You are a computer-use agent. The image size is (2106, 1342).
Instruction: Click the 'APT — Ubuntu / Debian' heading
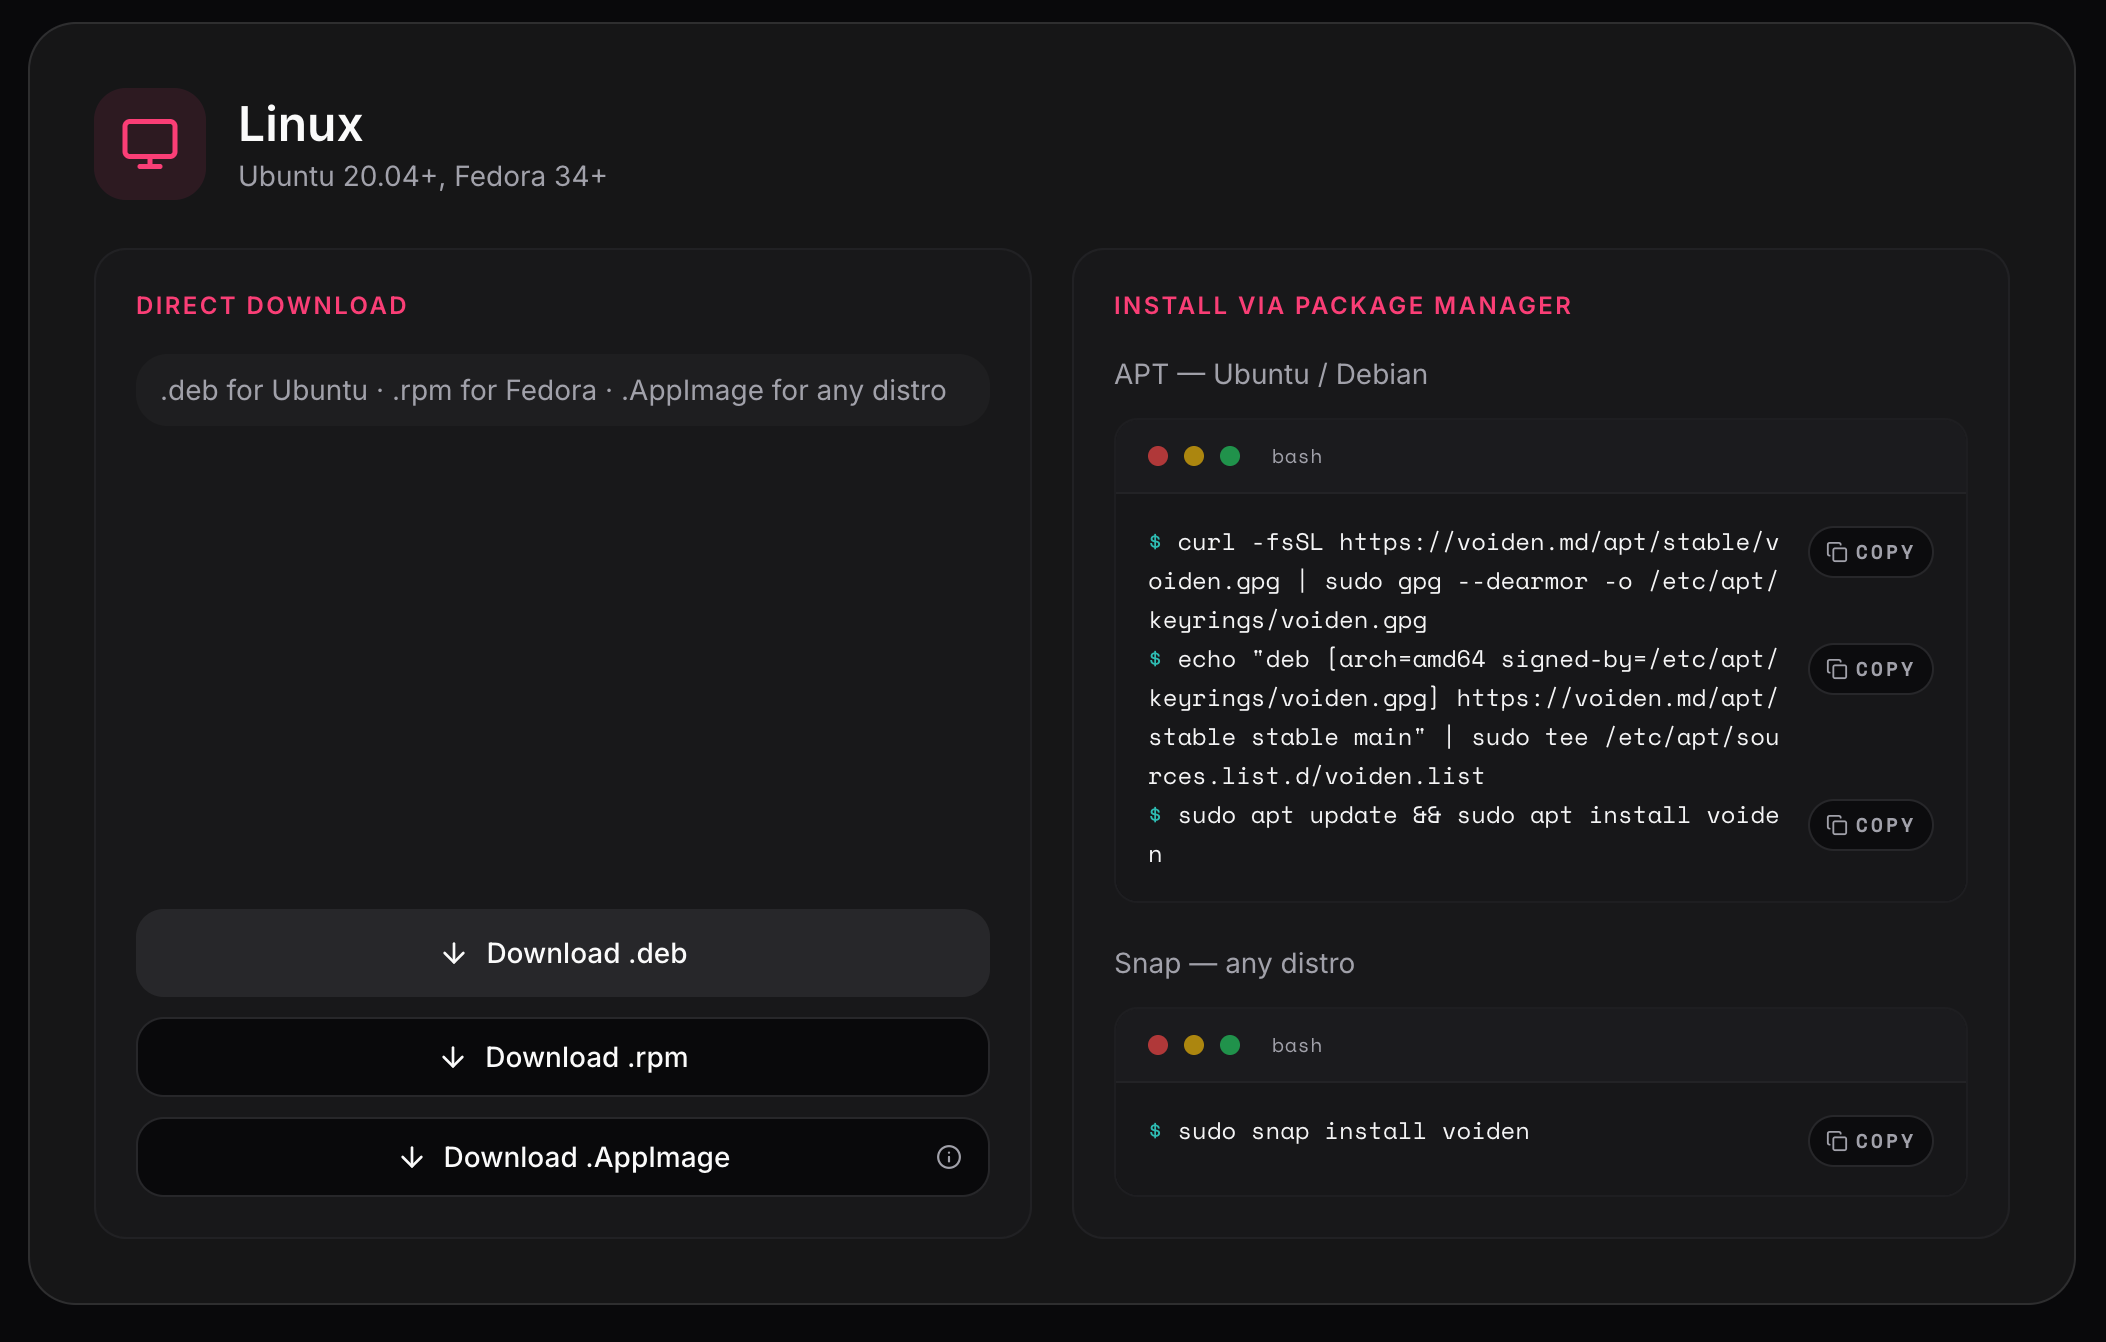(1271, 374)
